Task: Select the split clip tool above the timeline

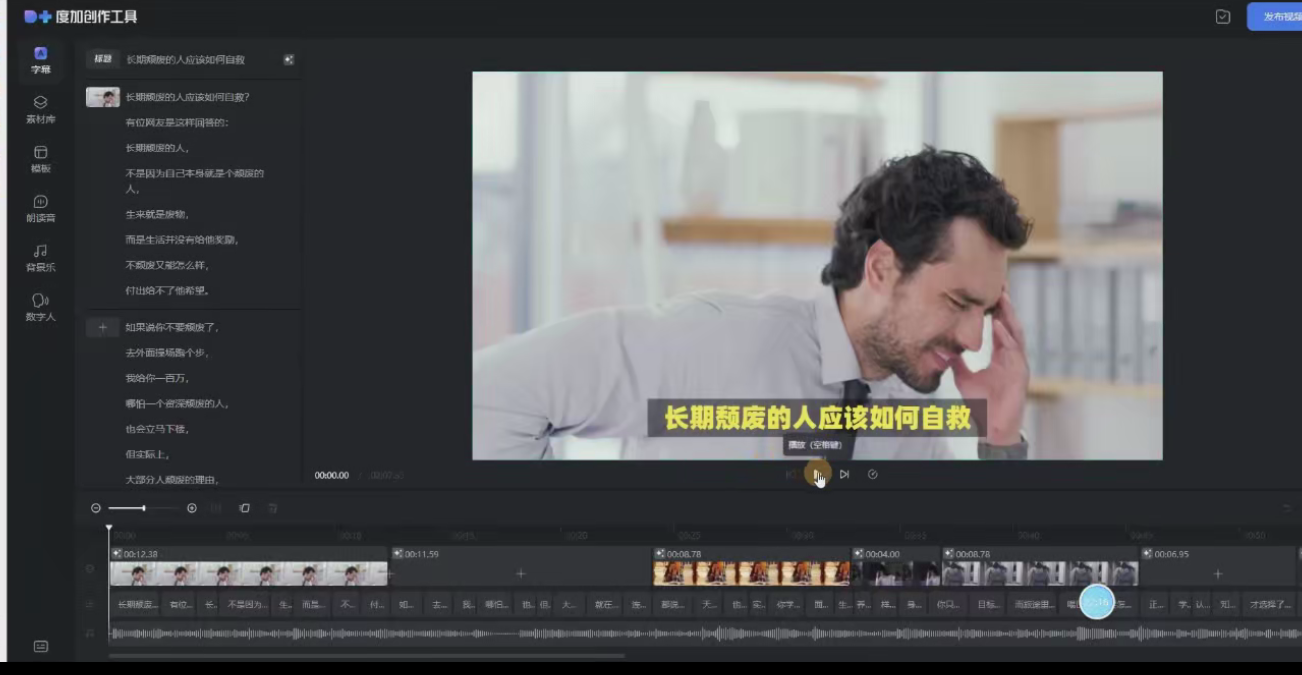Action: point(214,508)
